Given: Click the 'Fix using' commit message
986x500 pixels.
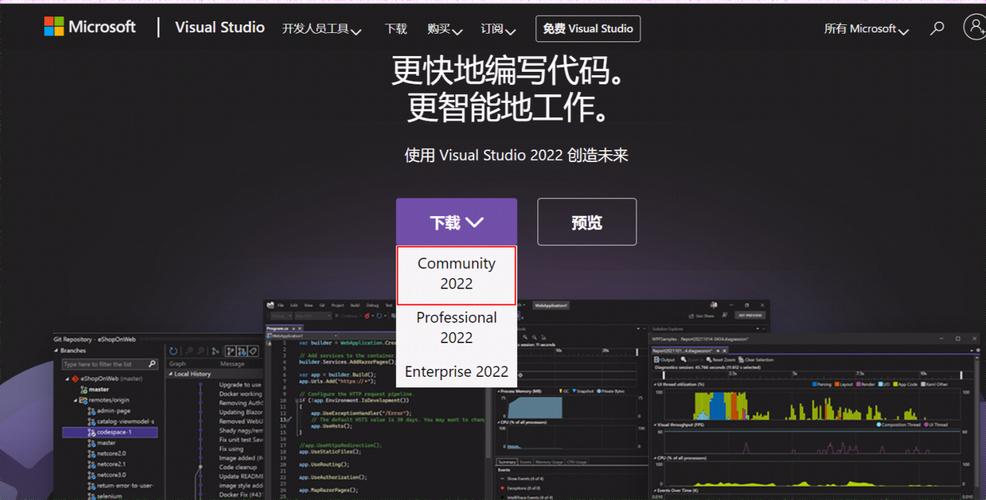Looking at the screenshot, I should pyautogui.click(x=231, y=449).
